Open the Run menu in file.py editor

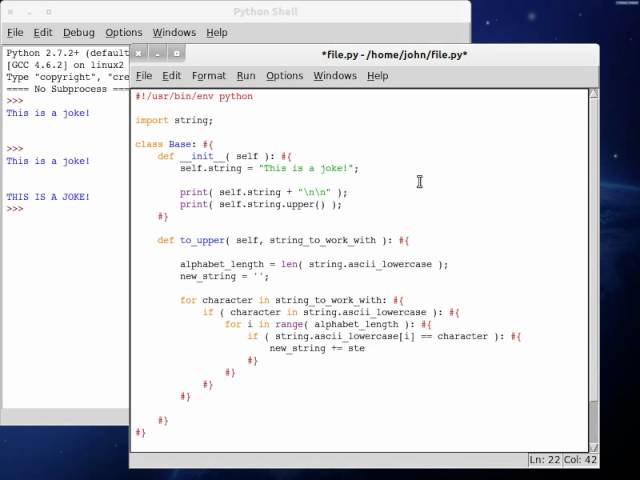246,75
